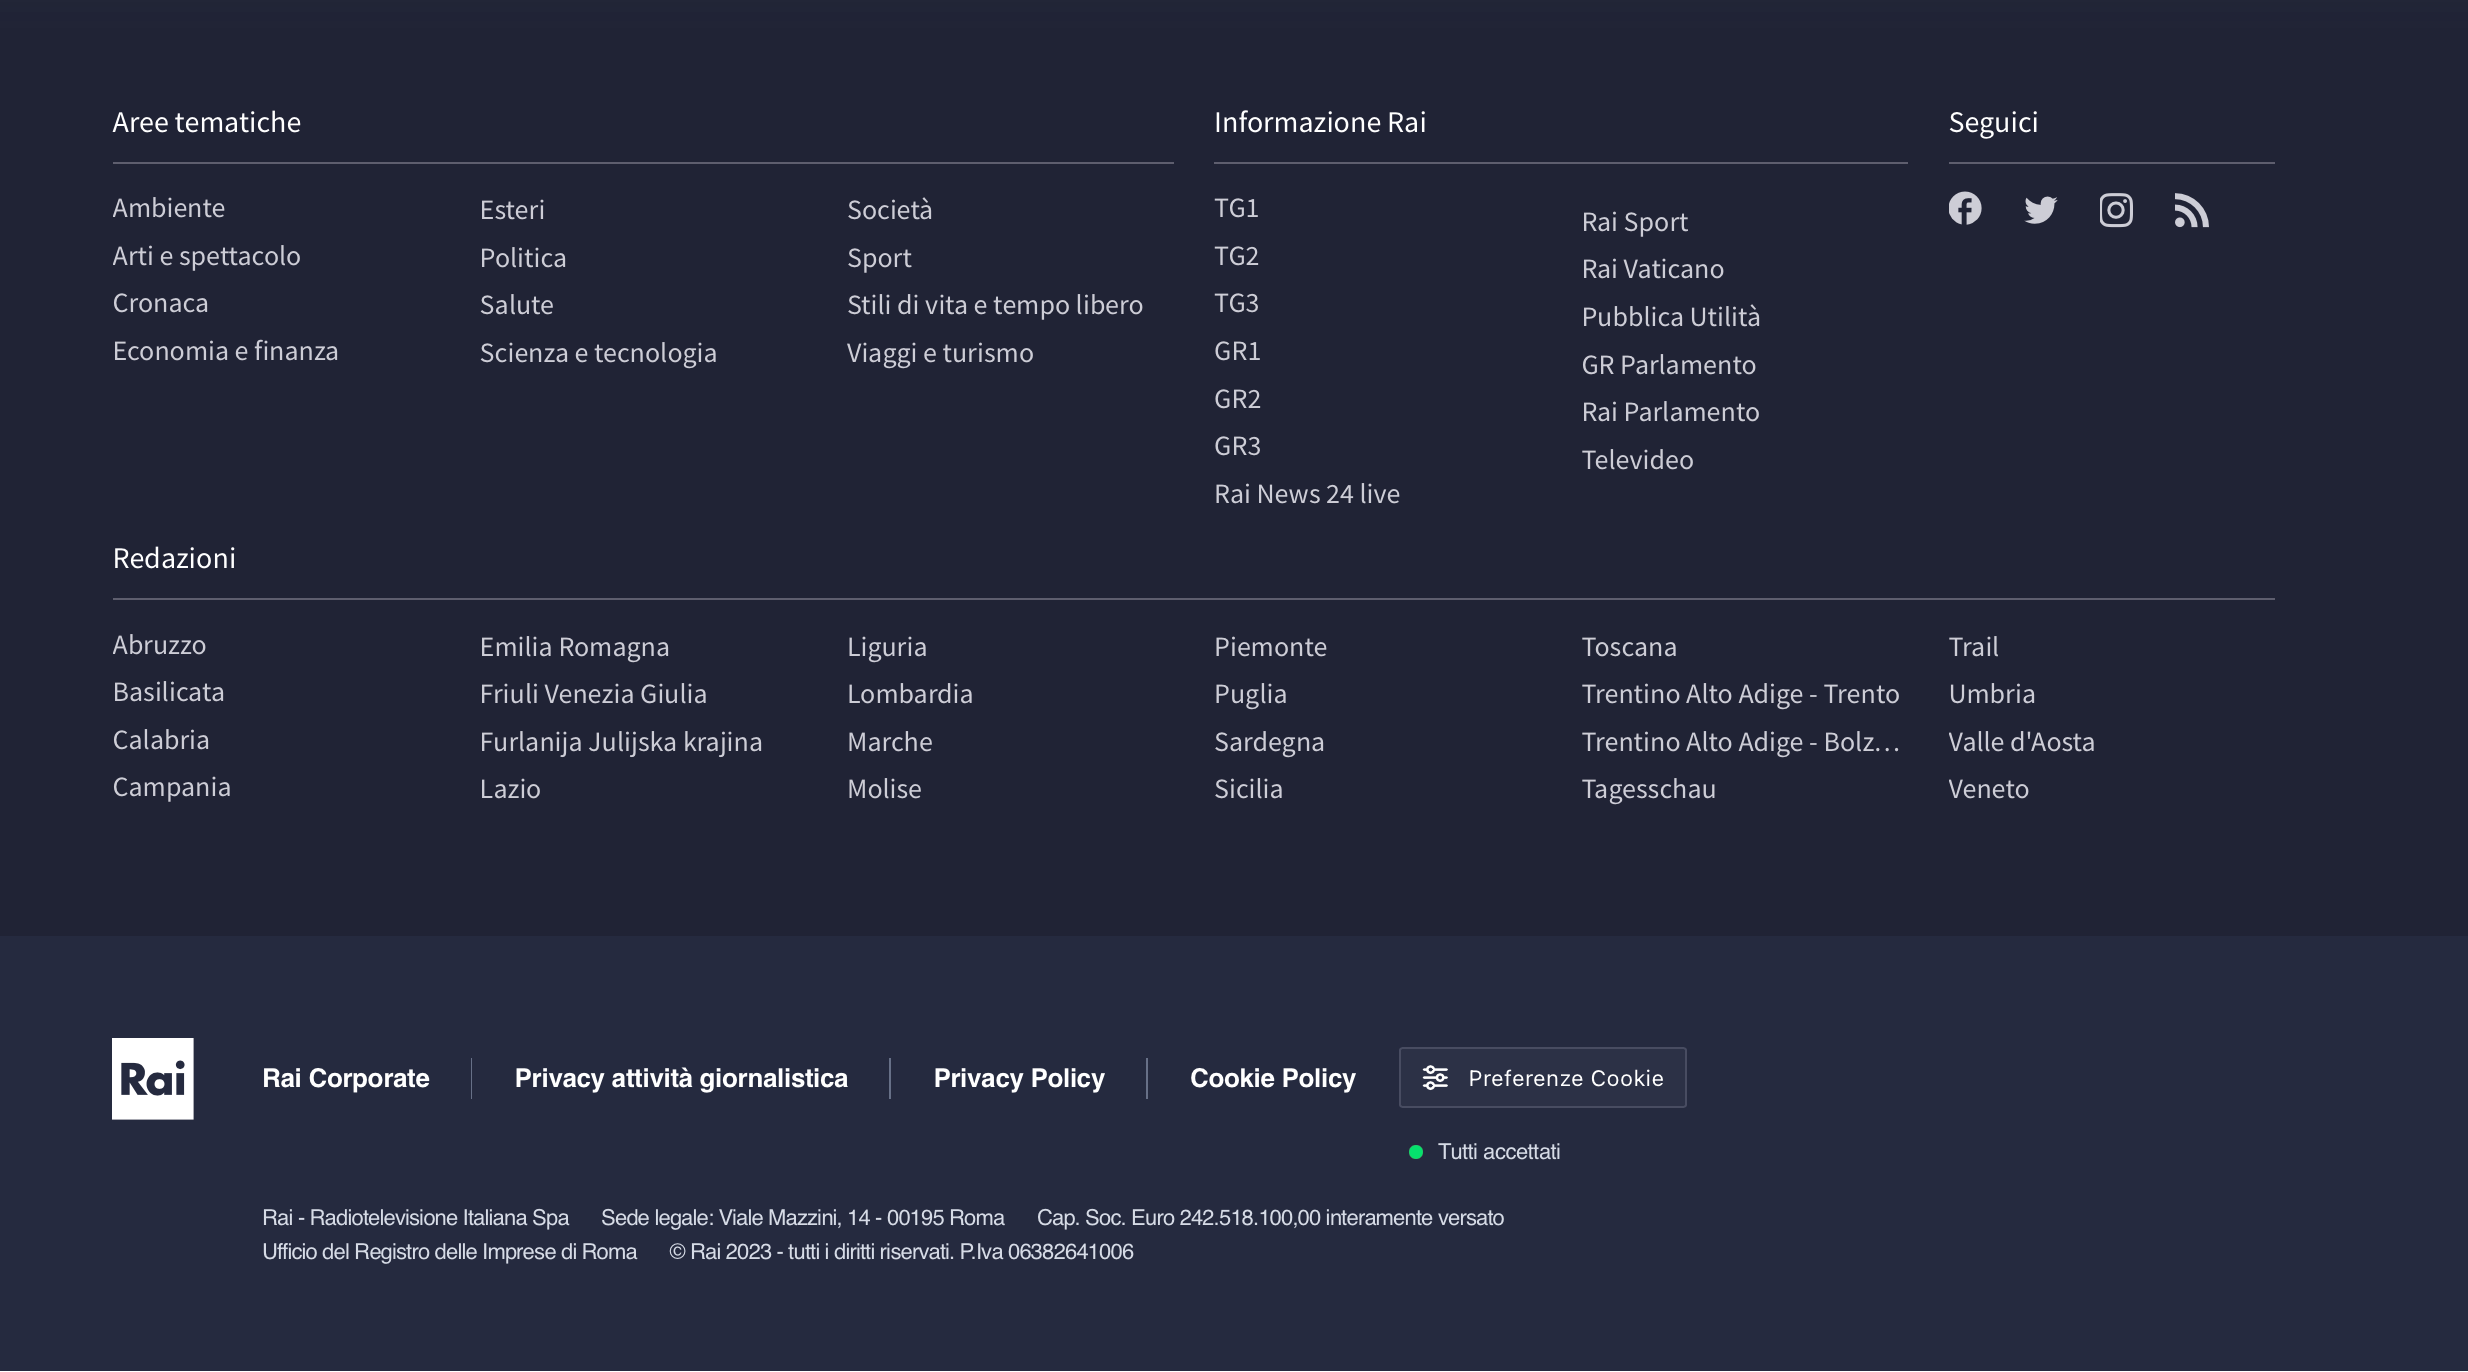Viewport: 2468px width, 1372px height.
Task: Go to Privacy Policy page
Action: (x=1018, y=1078)
